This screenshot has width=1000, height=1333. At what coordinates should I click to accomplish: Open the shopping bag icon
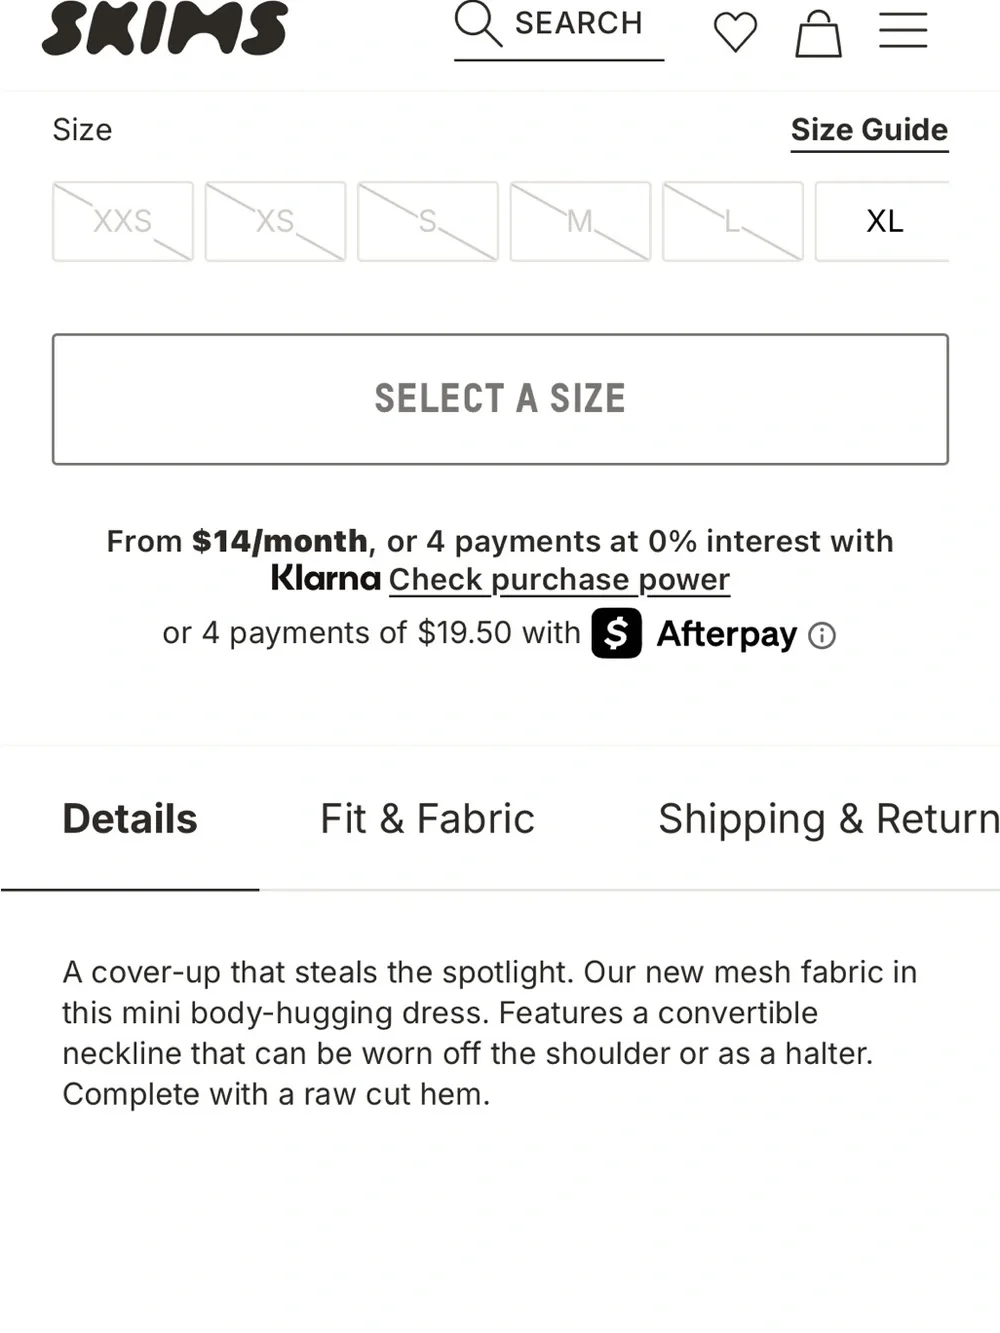(818, 33)
